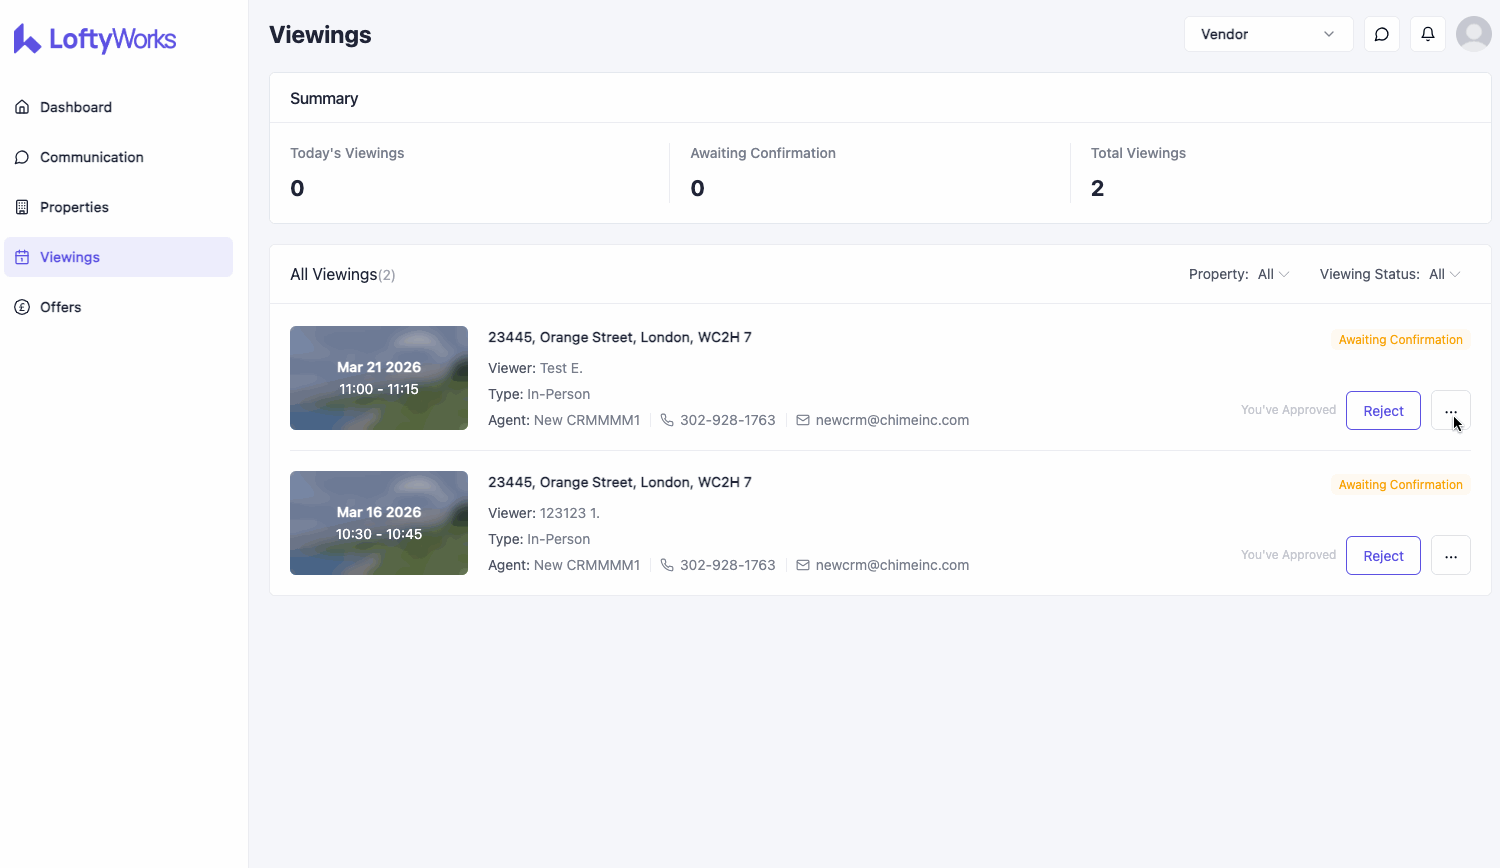Open the Offers section
This screenshot has width=1500, height=868.
coord(60,307)
